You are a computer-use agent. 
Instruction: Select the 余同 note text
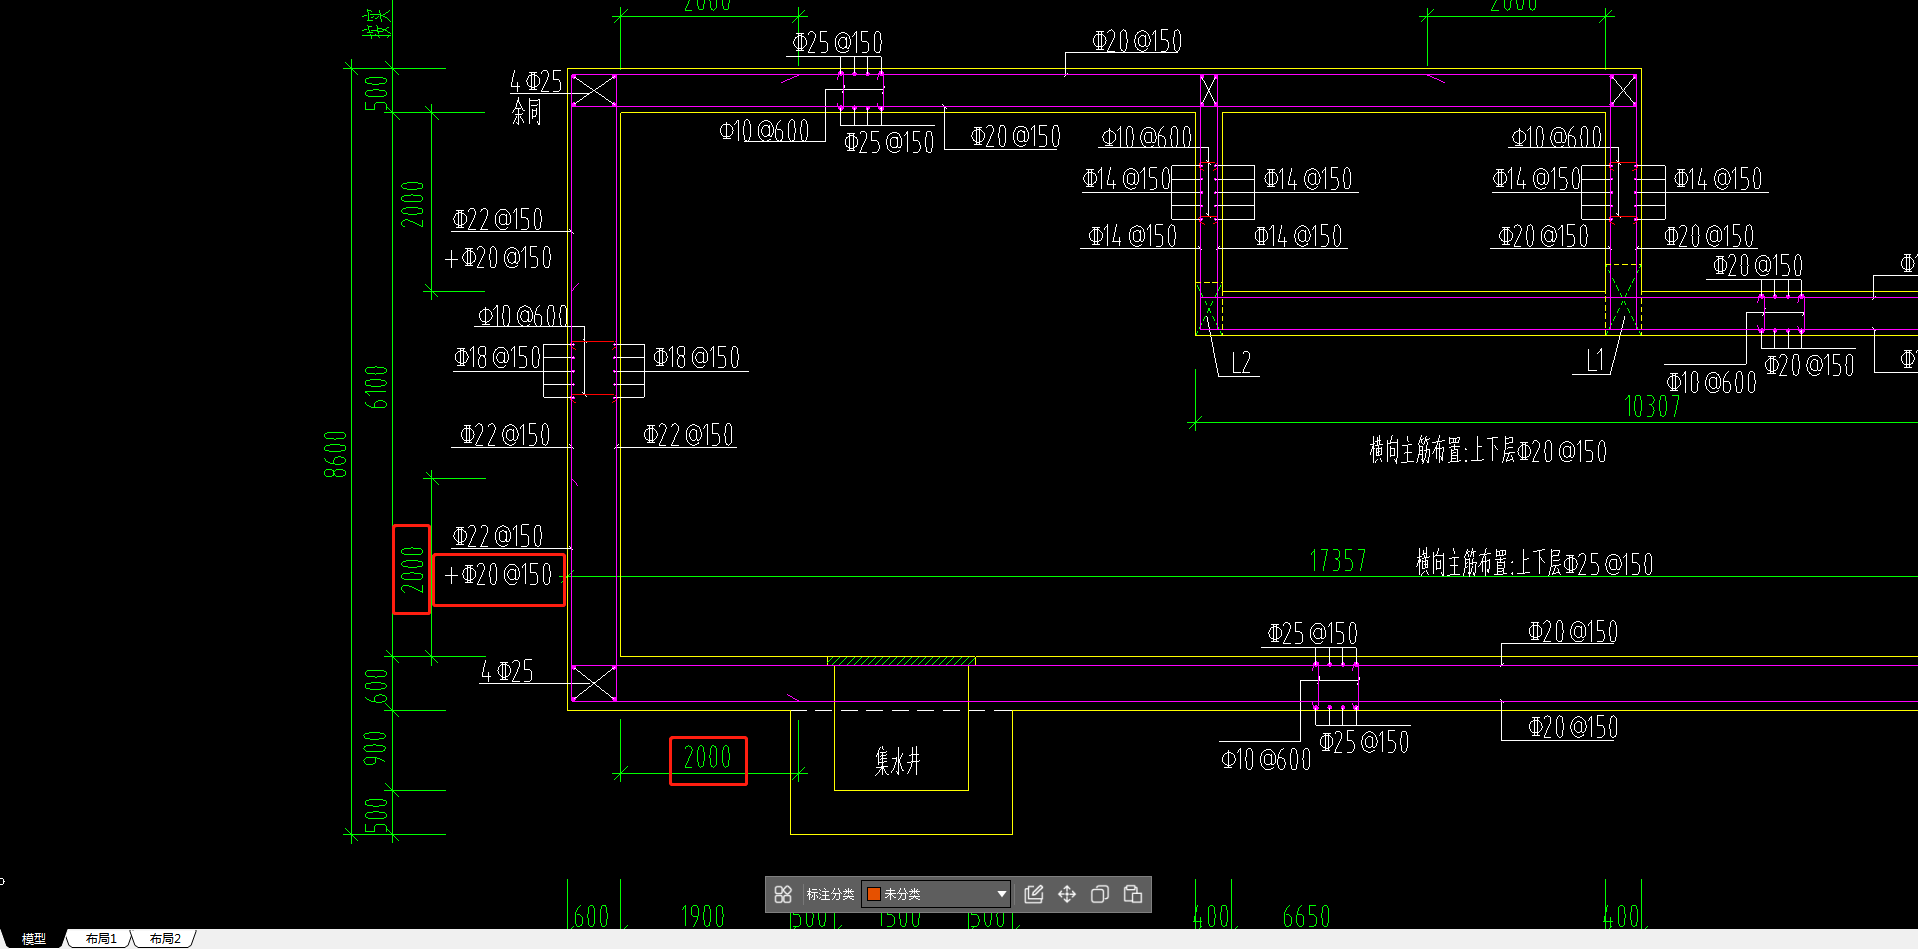pyautogui.click(x=526, y=111)
